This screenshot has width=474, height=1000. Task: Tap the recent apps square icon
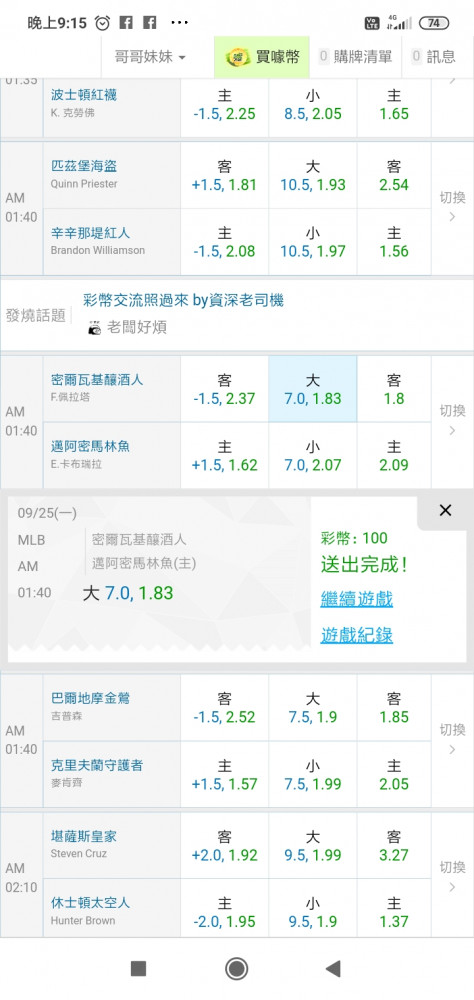(x=138, y=969)
